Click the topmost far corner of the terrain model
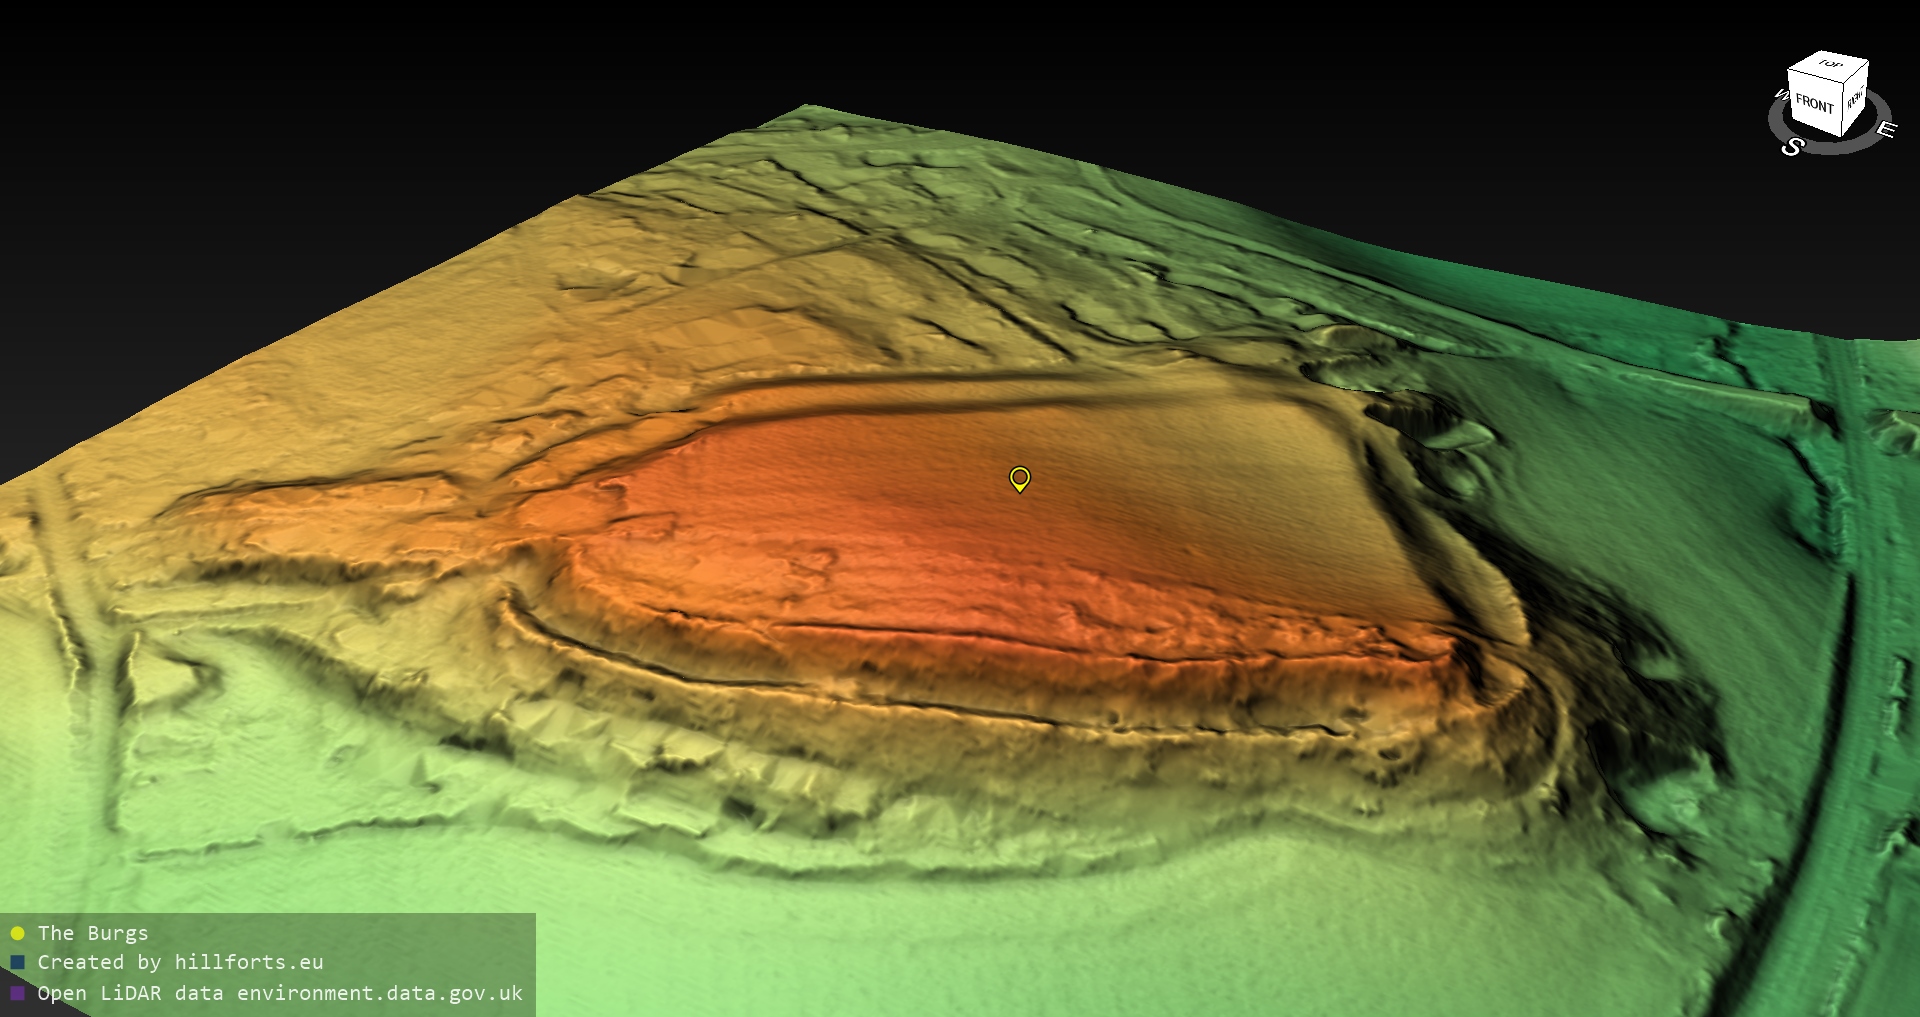This screenshot has height=1017, width=1920. (808, 106)
